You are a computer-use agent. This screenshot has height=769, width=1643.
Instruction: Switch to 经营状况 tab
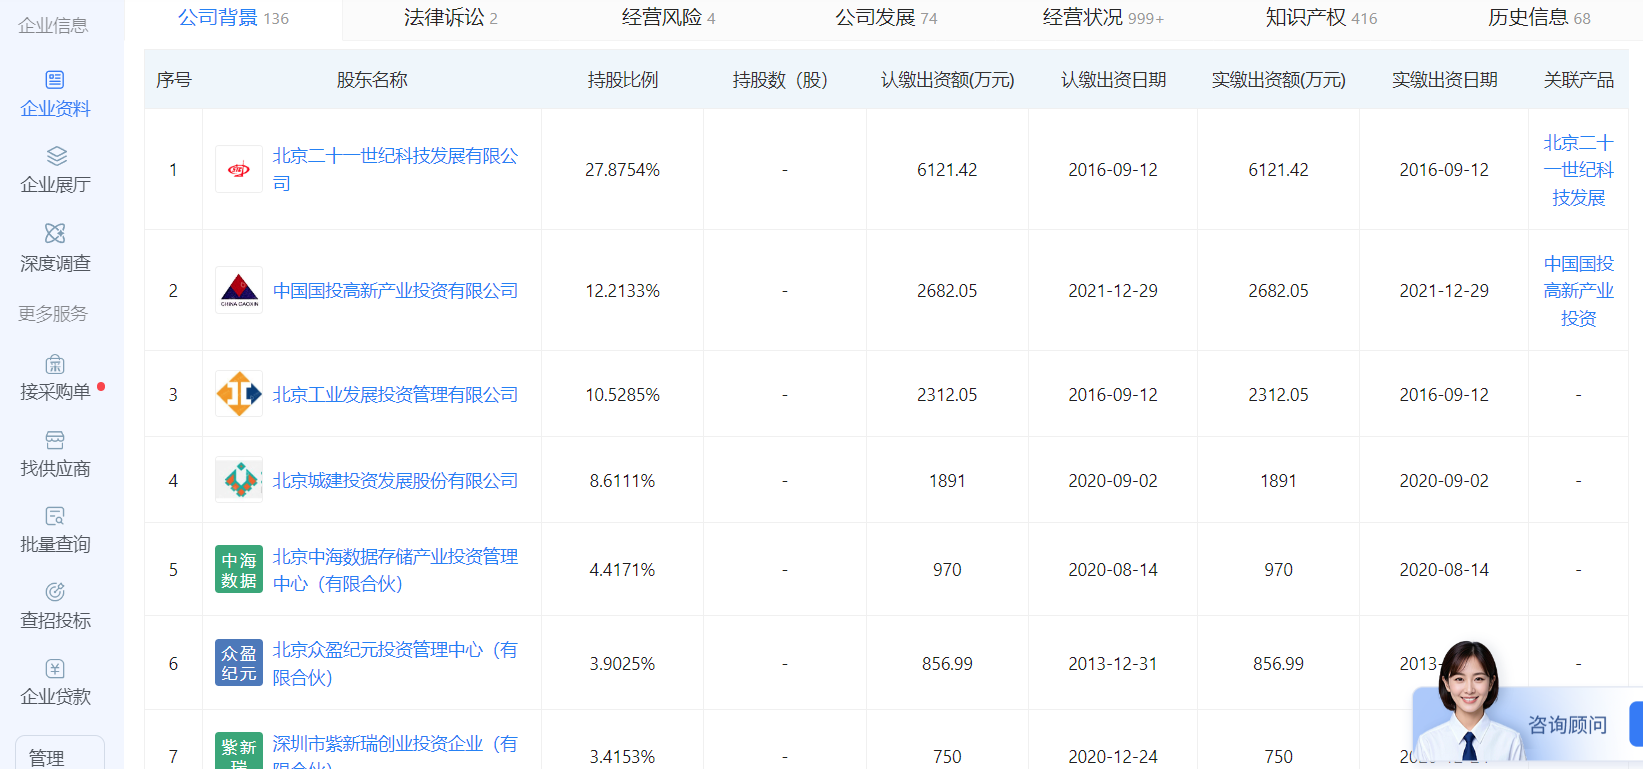click(x=1103, y=17)
